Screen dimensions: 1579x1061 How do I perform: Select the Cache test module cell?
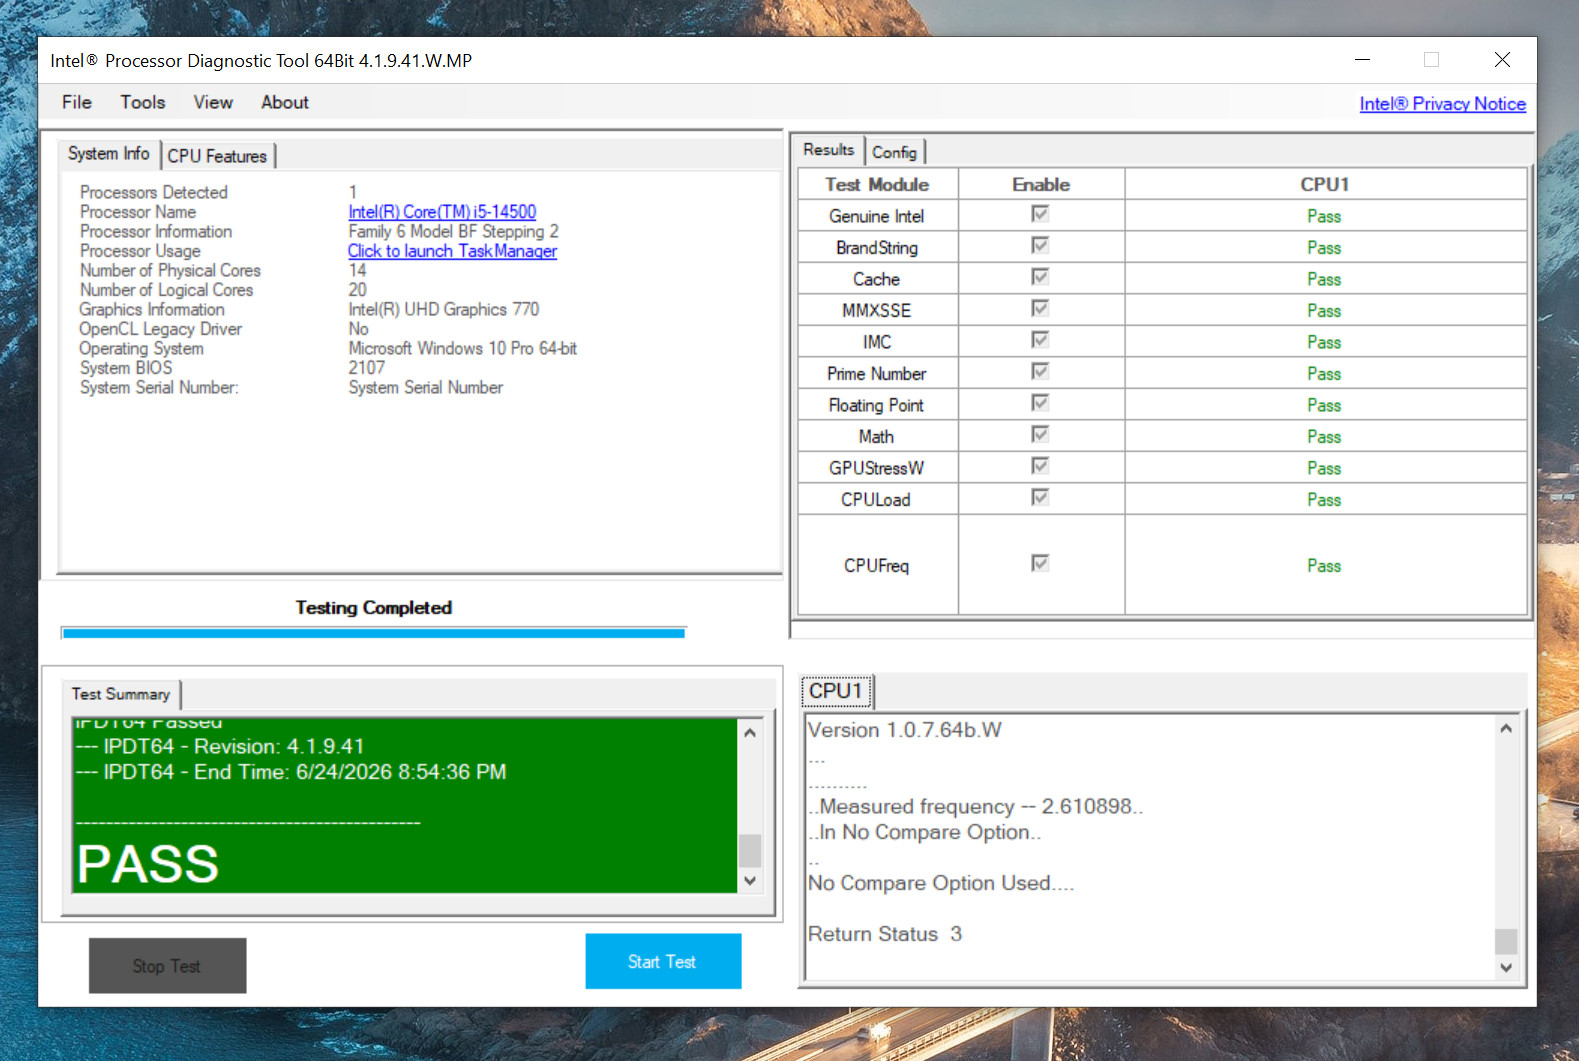click(877, 279)
